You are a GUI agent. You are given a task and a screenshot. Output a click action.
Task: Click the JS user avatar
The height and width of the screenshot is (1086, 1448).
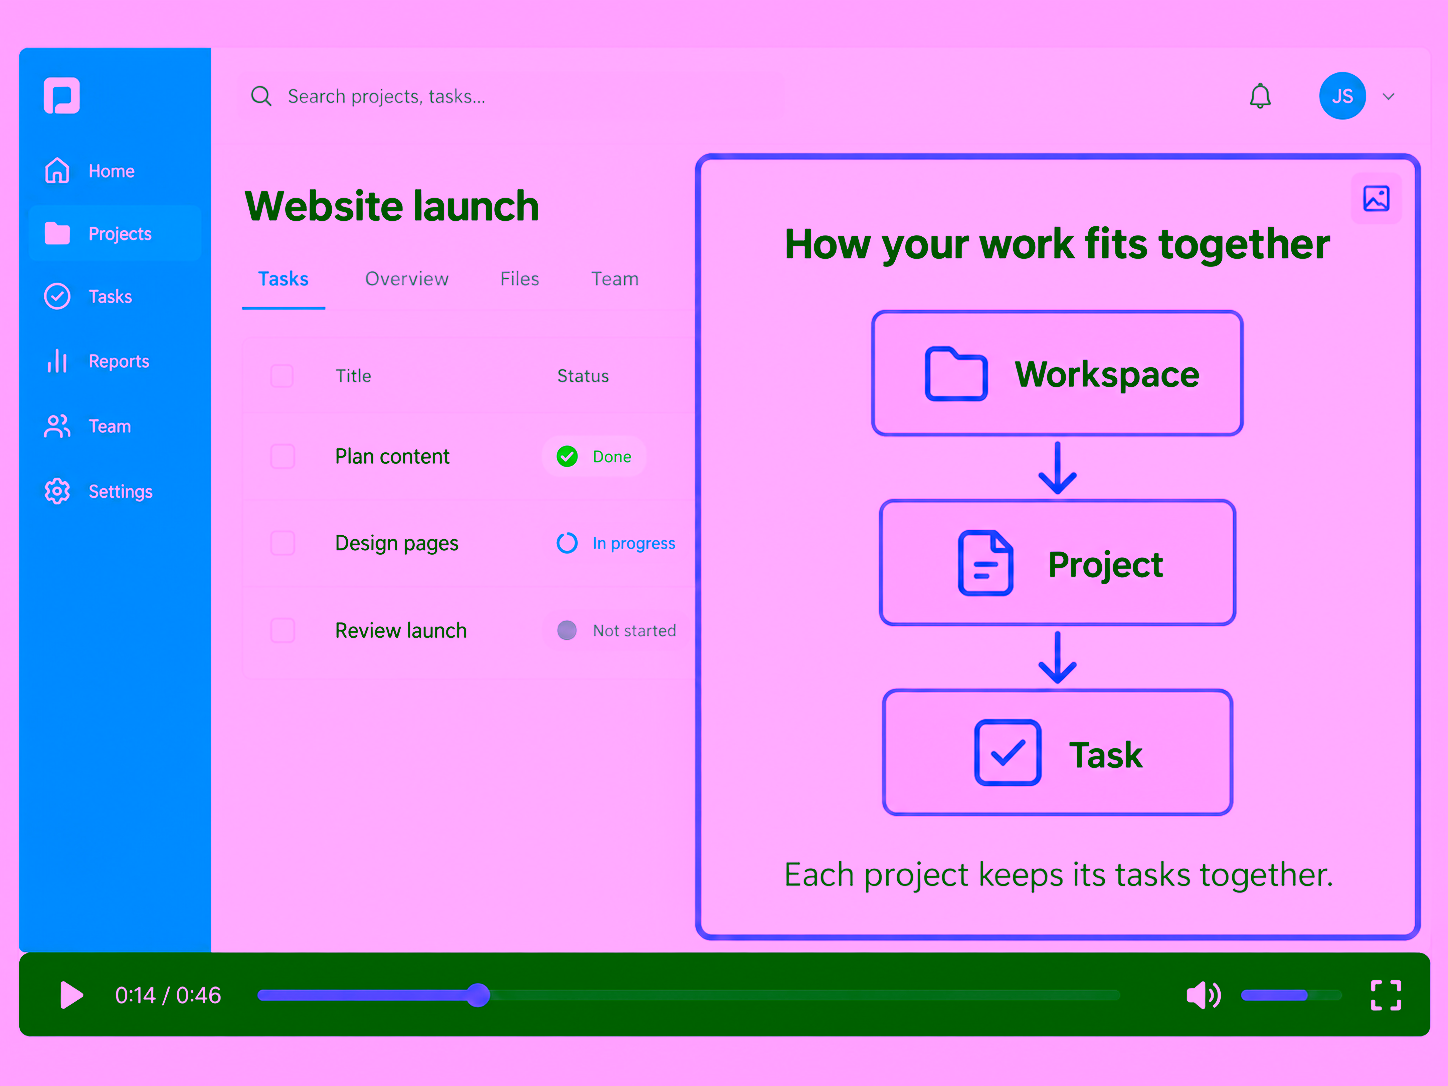click(x=1342, y=96)
